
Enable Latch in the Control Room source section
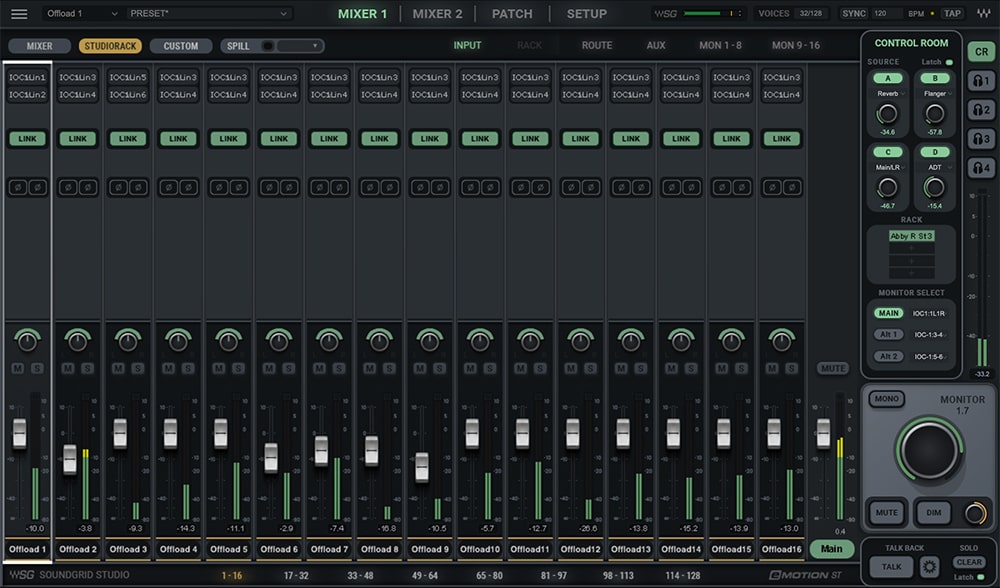(x=951, y=61)
